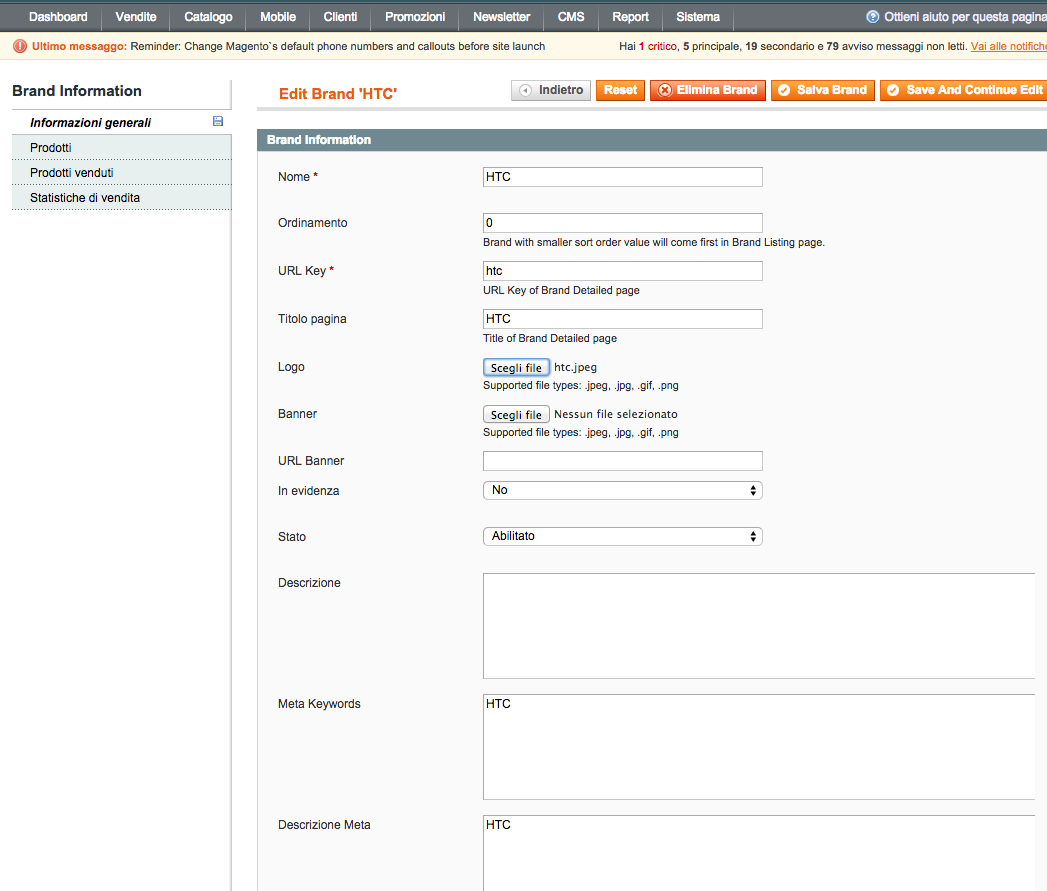Click the Brand Information sidebar heading

(77, 91)
